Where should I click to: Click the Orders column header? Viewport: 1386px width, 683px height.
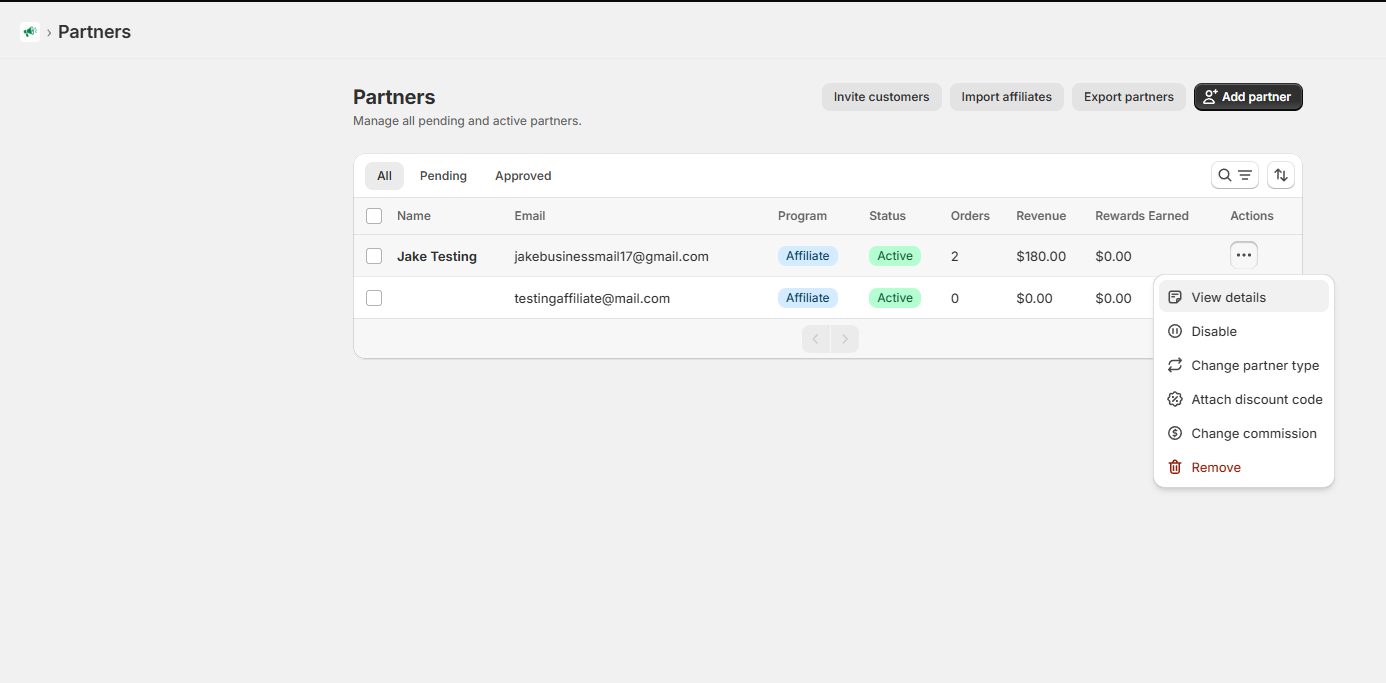(x=970, y=216)
